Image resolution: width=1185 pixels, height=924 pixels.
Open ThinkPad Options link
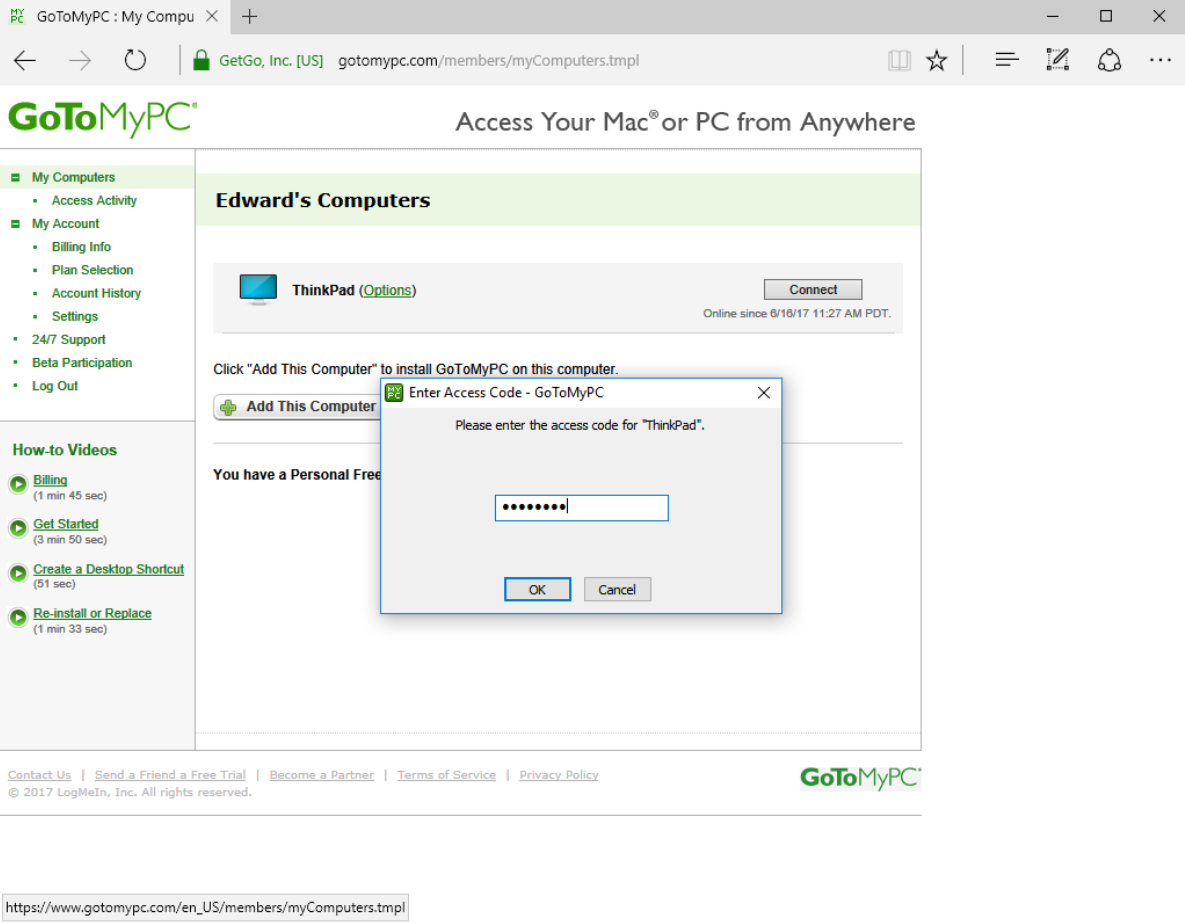387,290
